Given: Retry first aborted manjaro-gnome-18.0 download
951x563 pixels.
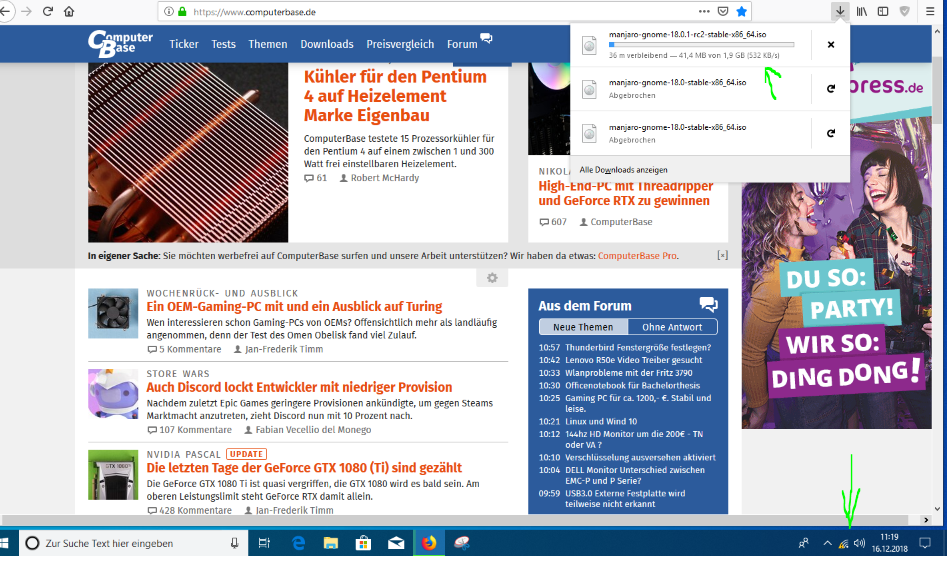Looking at the screenshot, I should (831, 89).
